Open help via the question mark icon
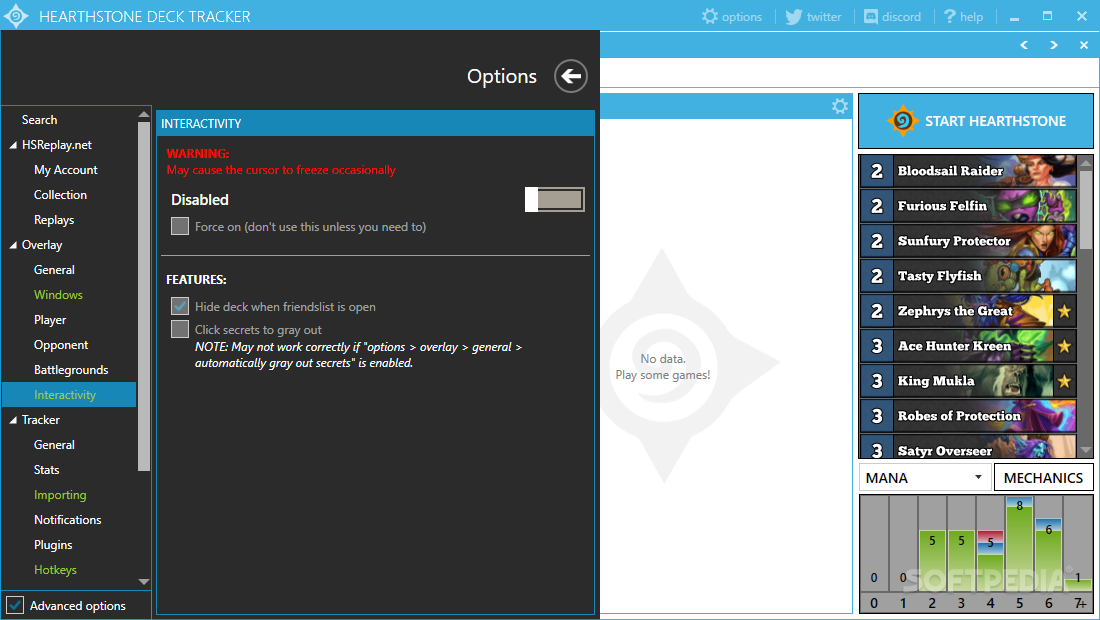1100x620 pixels. coord(950,16)
